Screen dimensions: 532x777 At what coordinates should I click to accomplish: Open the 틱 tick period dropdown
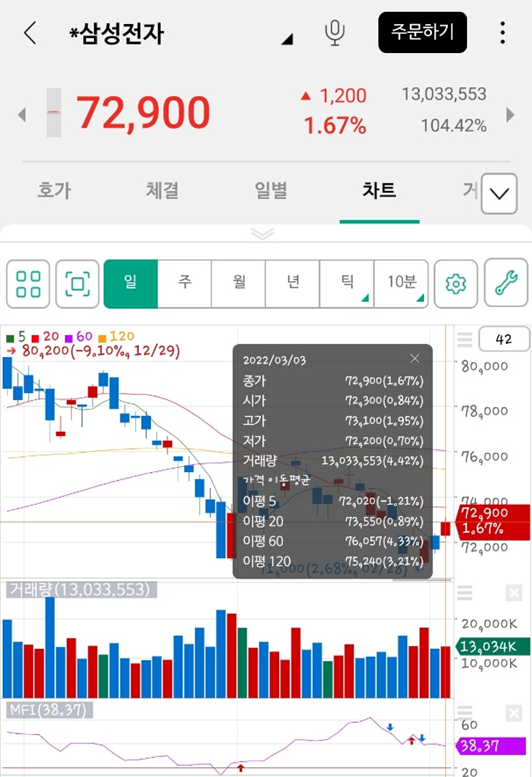click(x=347, y=283)
